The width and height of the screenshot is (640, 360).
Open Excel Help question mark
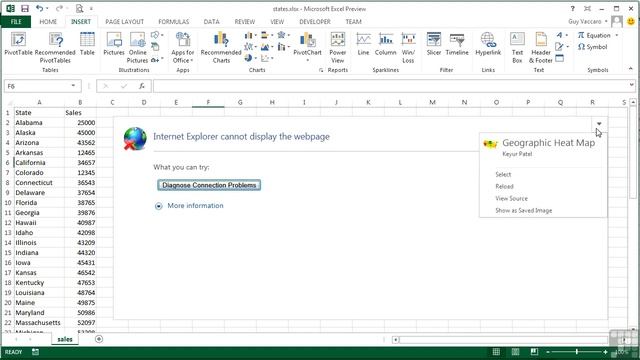[572, 9]
